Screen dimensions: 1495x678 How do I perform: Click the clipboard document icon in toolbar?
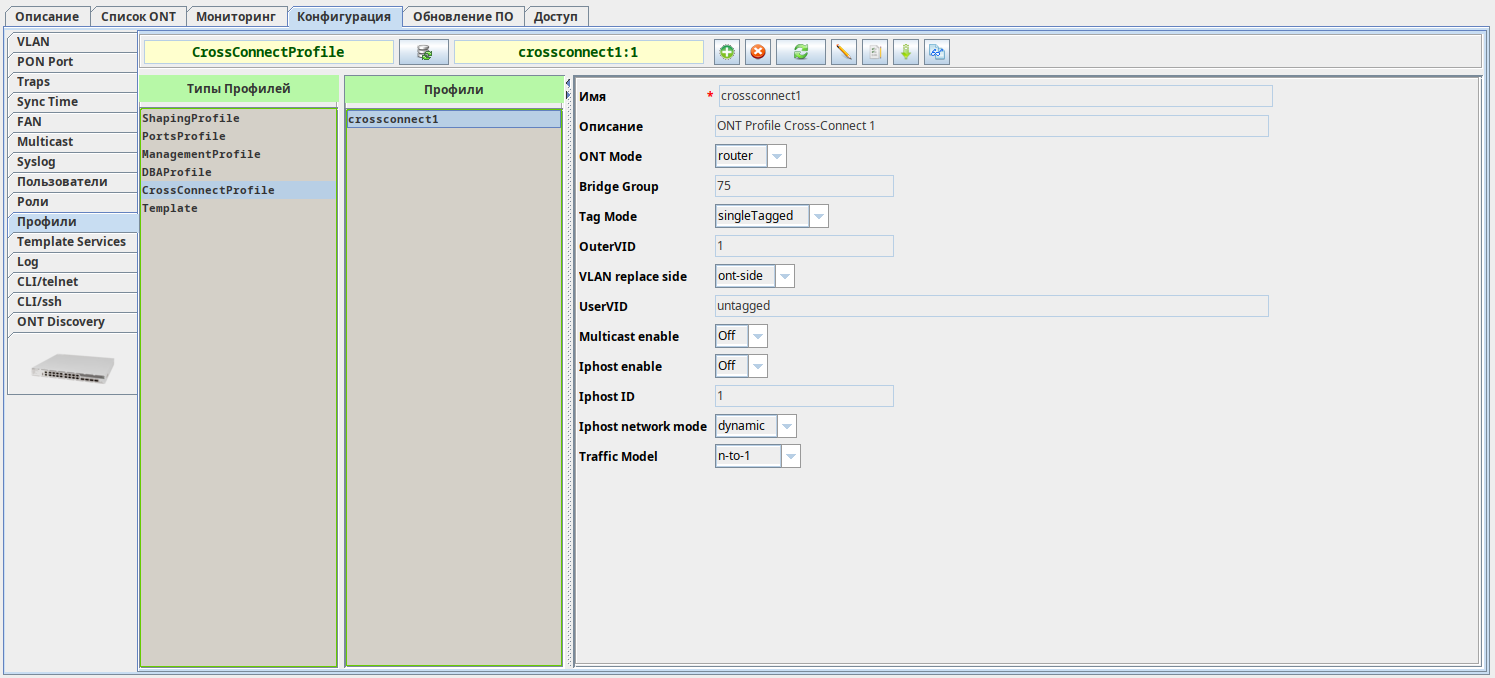pyautogui.click(x=875, y=52)
